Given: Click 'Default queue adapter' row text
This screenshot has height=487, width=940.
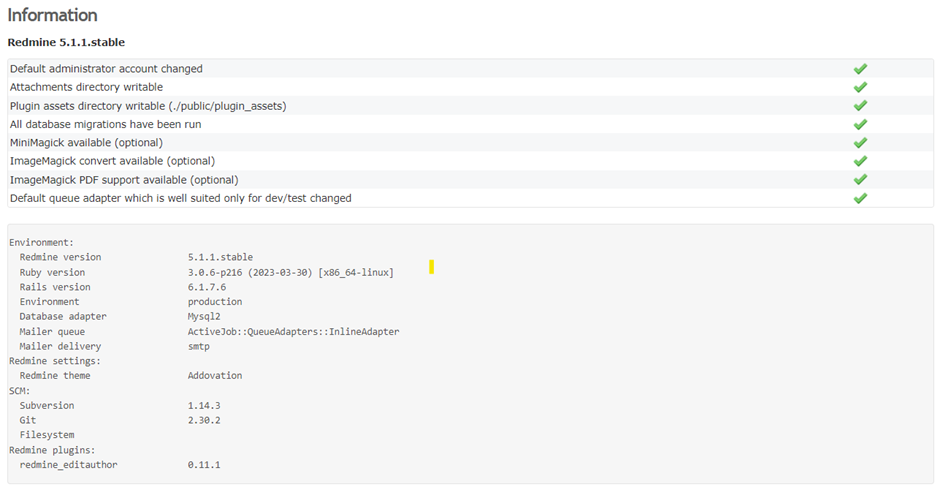Looking at the screenshot, I should [180, 198].
